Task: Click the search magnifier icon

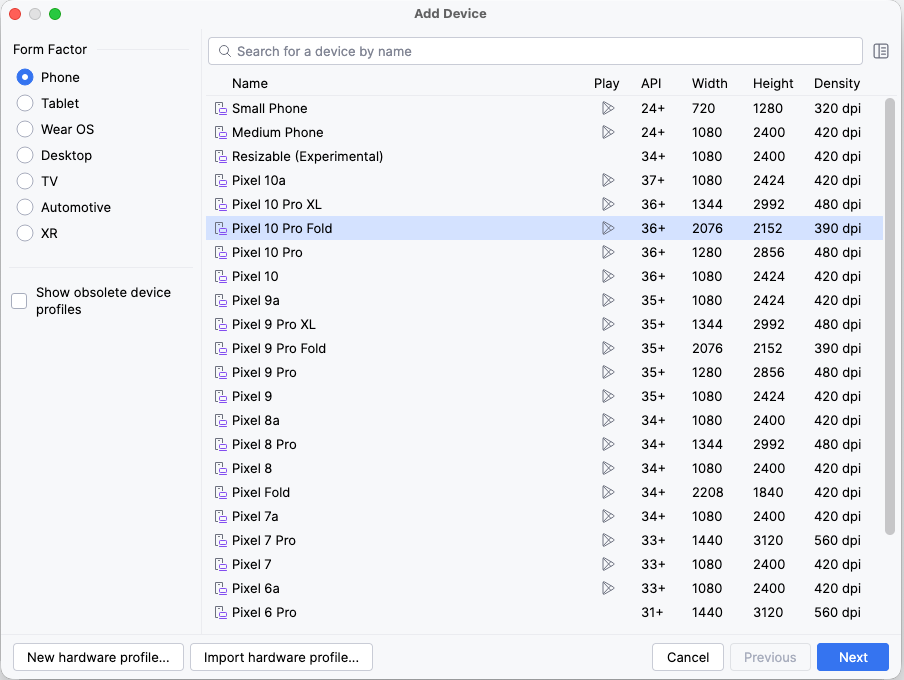Action: [225, 51]
